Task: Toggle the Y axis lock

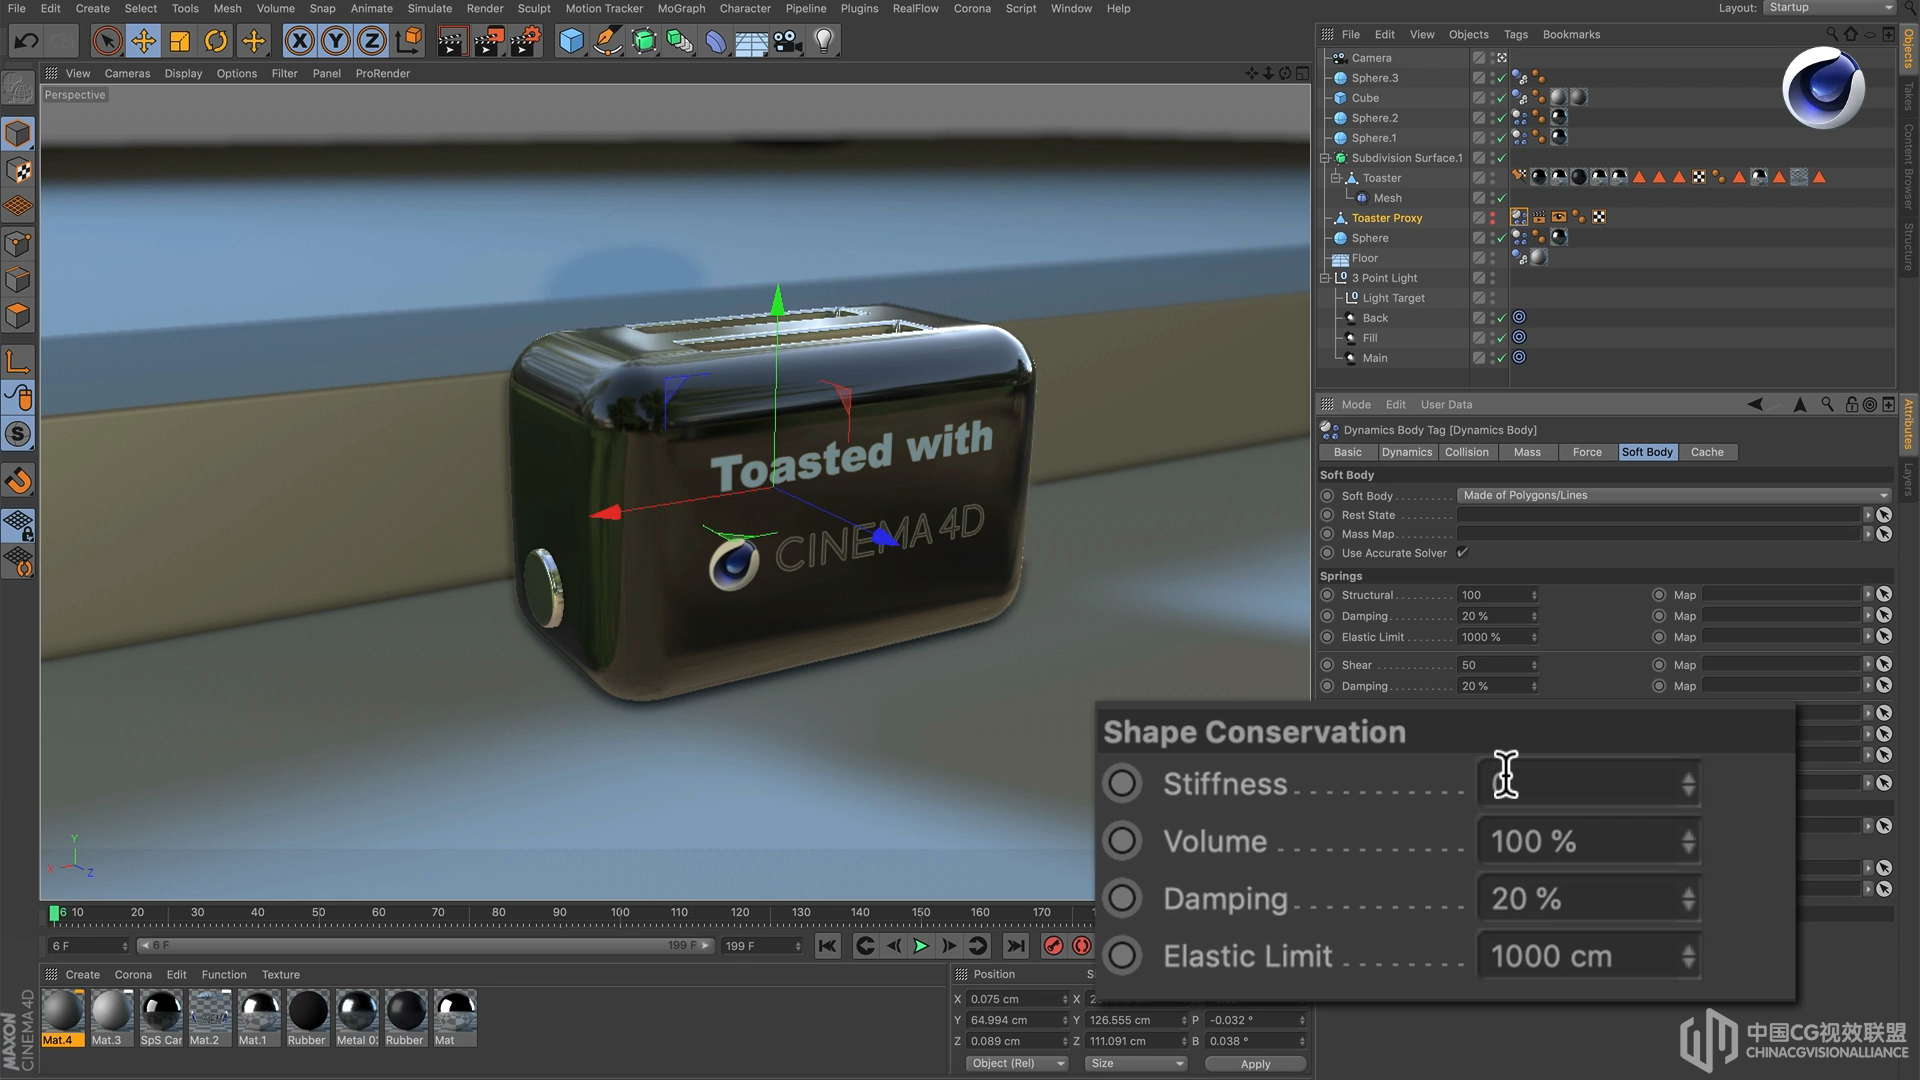Action: click(336, 41)
